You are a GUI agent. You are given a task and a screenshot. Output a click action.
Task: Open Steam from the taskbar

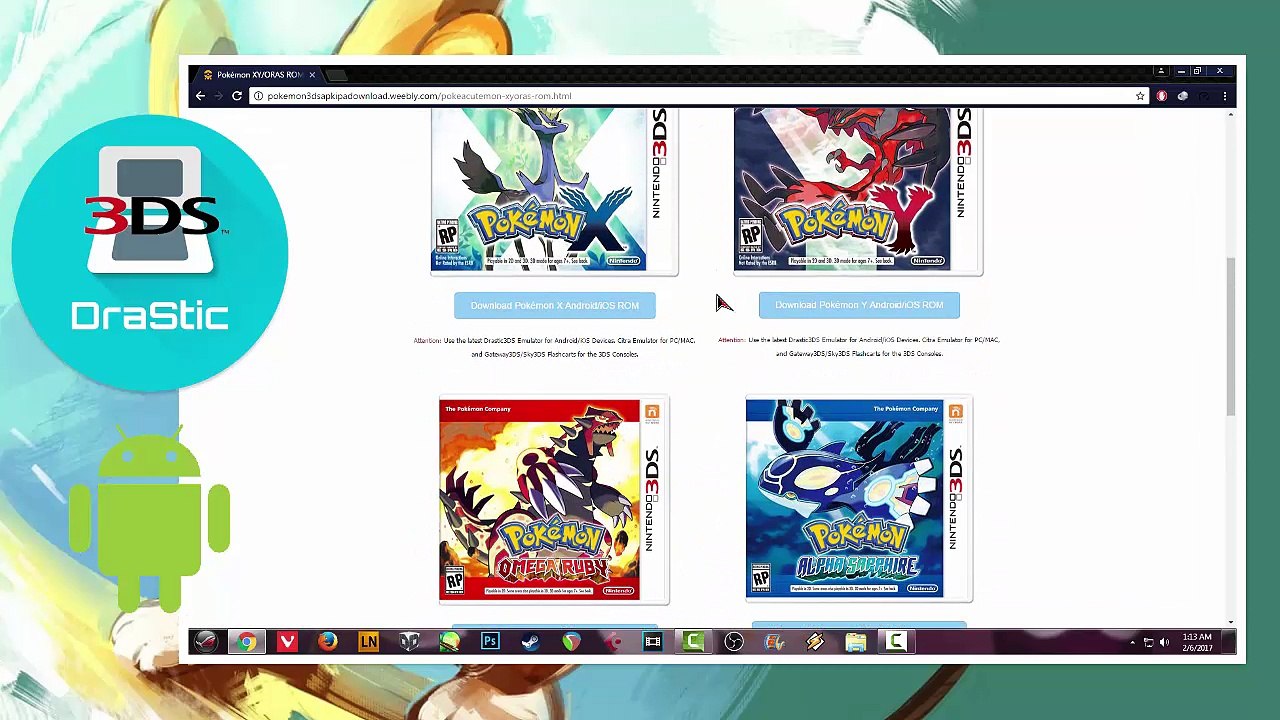pos(530,642)
